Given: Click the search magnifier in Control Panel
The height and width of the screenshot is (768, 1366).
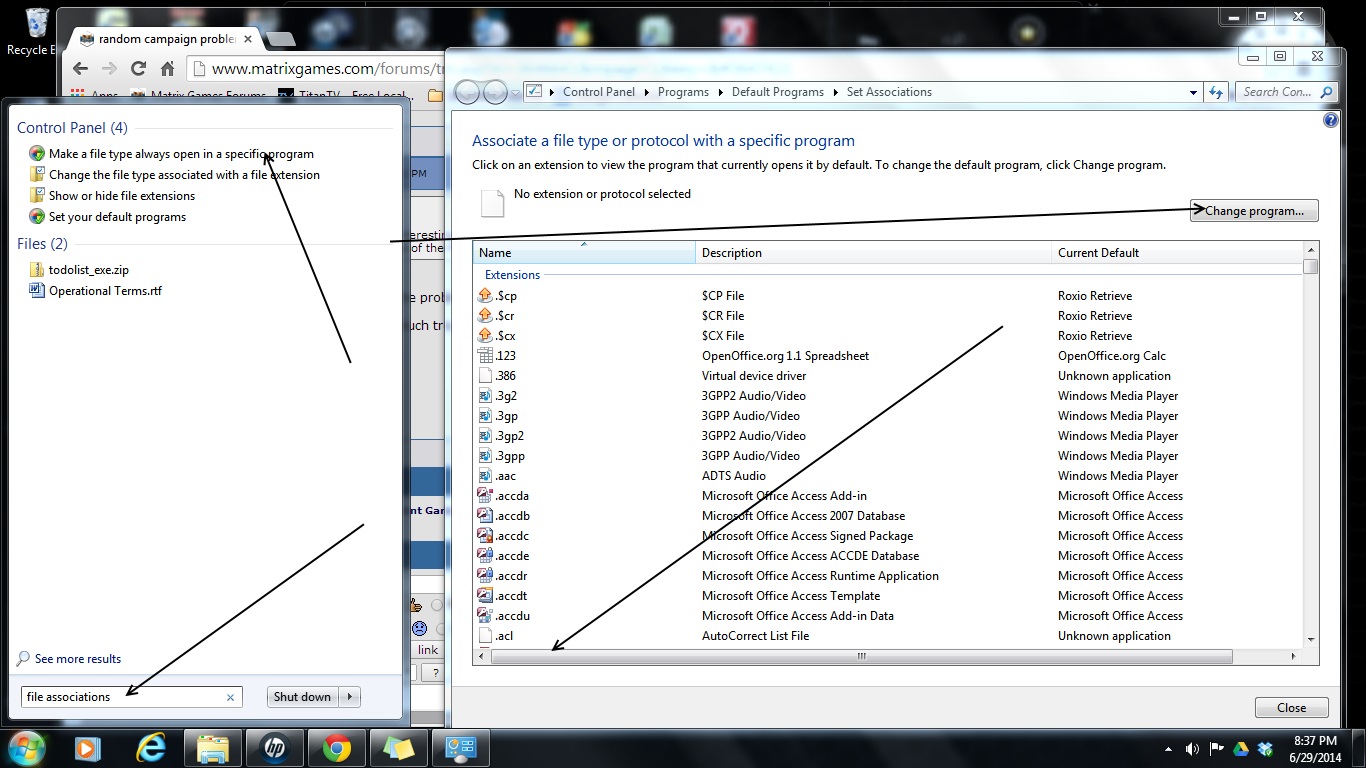Looking at the screenshot, I should coord(1327,92).
